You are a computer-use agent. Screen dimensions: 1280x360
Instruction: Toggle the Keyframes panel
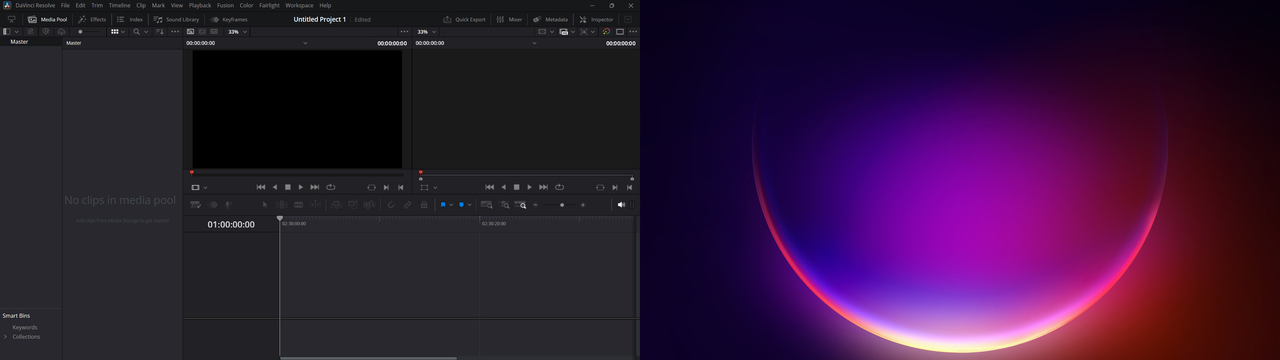[229, 19]
